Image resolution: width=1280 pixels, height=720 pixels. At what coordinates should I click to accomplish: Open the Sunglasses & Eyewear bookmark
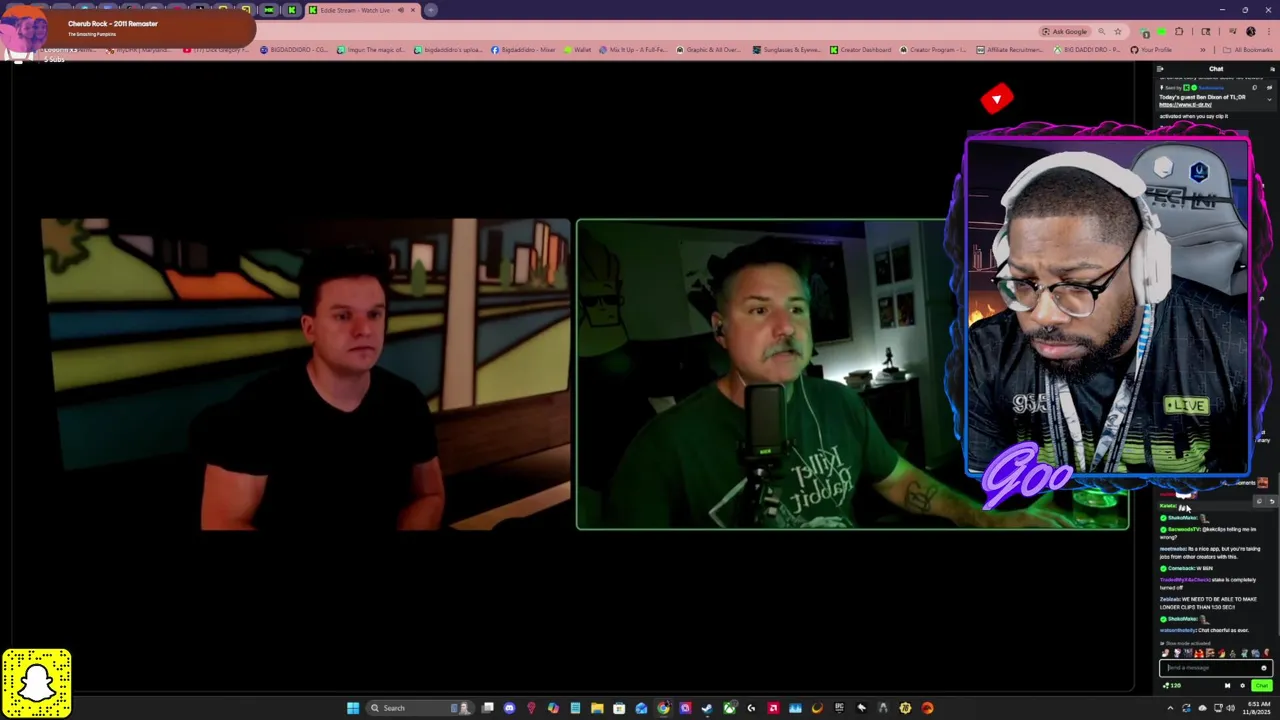(786, 50)
